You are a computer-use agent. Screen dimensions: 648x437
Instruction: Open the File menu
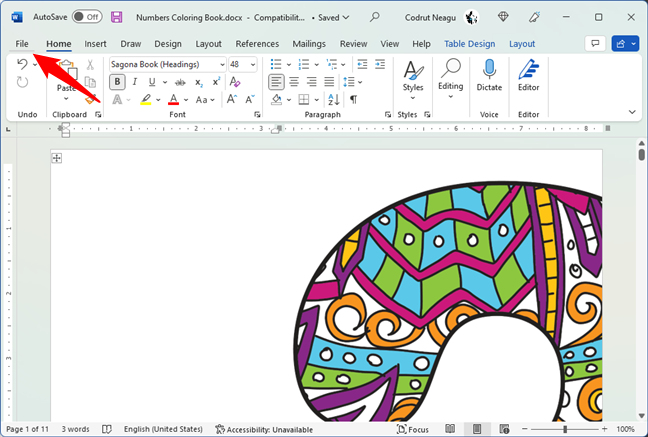tap(22, 44)
